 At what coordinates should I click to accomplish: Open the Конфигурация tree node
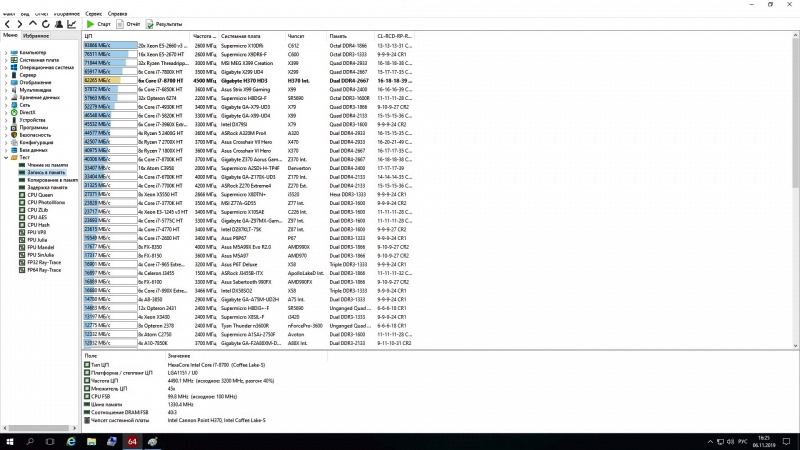click(36, 142)
